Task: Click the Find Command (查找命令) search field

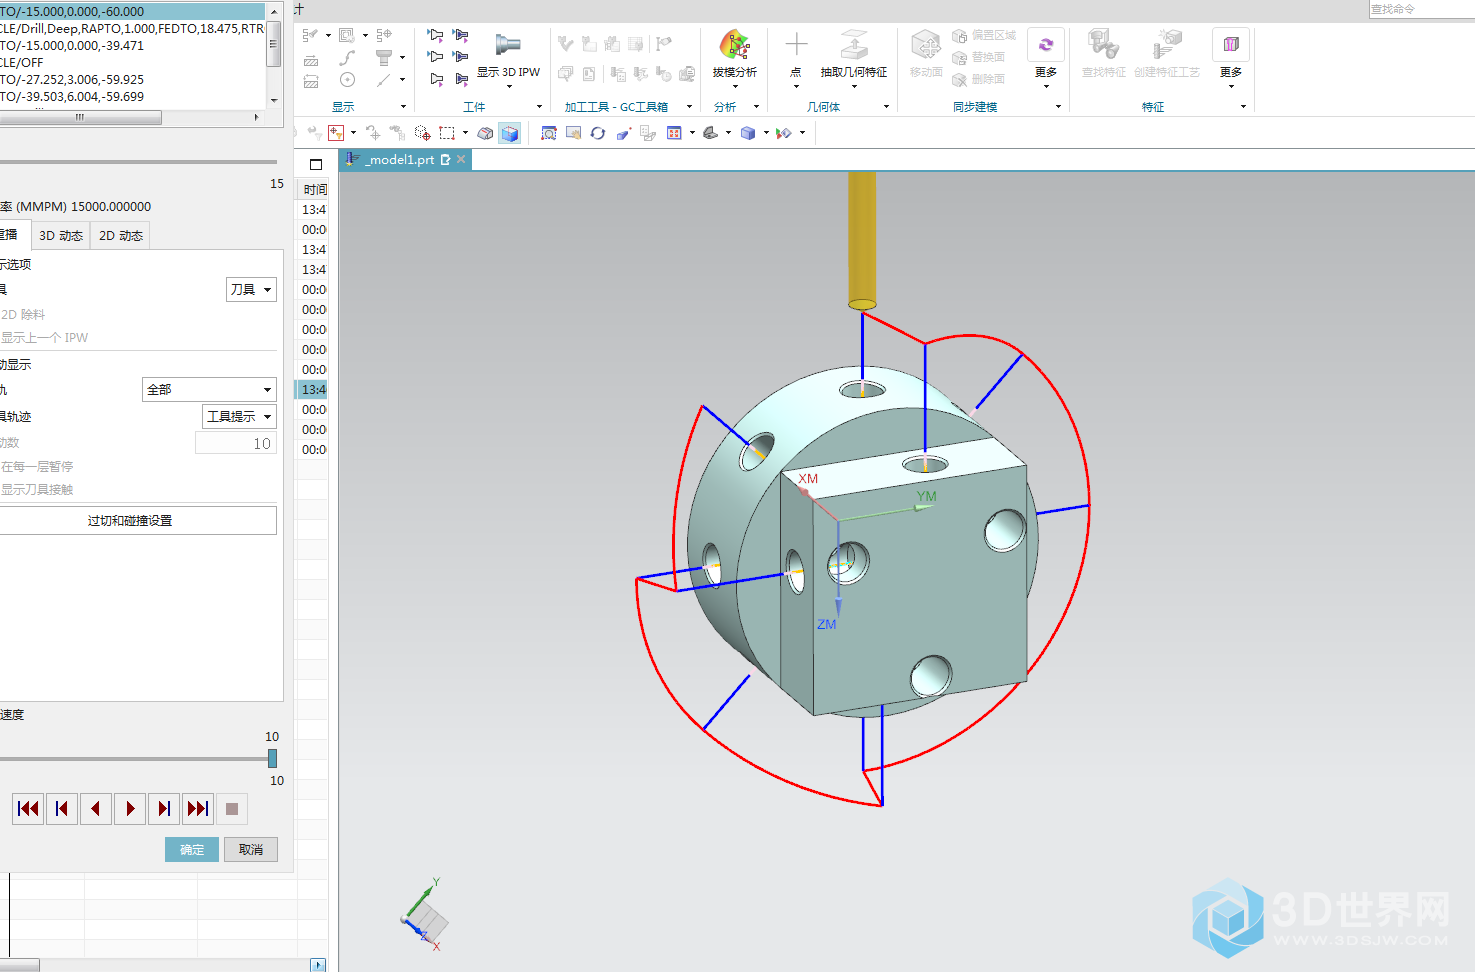Action: pyautogui.click(x=1422, y=9)
